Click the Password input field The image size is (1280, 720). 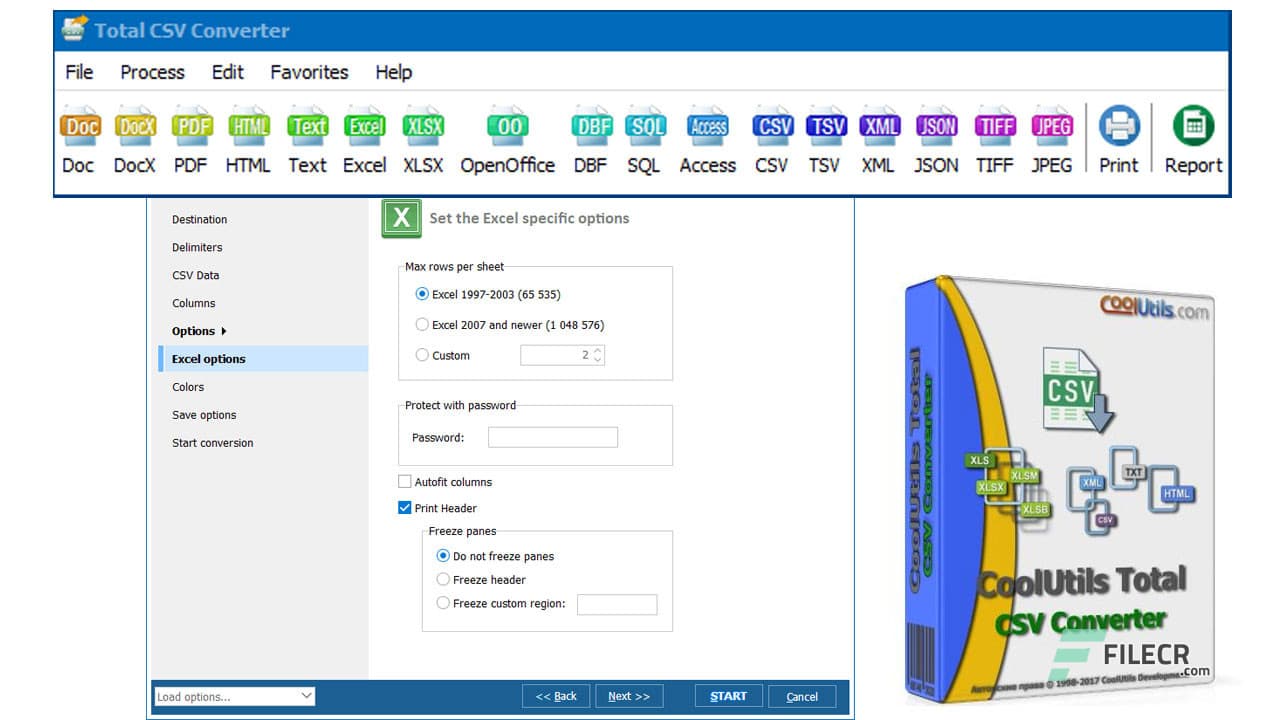552,436
